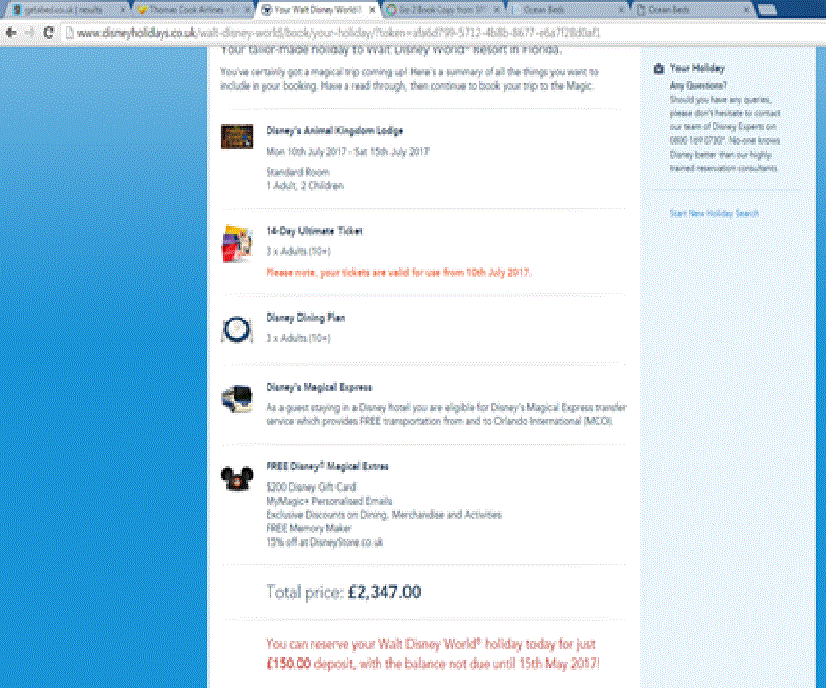The image size is (826, 690).
Task: Click the FREE Disney Magical Extras heading
Action: [x=327, y=466]
